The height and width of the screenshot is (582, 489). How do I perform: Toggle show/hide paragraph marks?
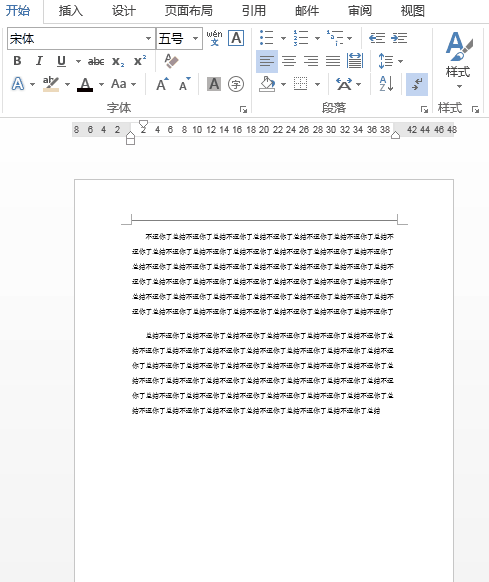(417, 84)
